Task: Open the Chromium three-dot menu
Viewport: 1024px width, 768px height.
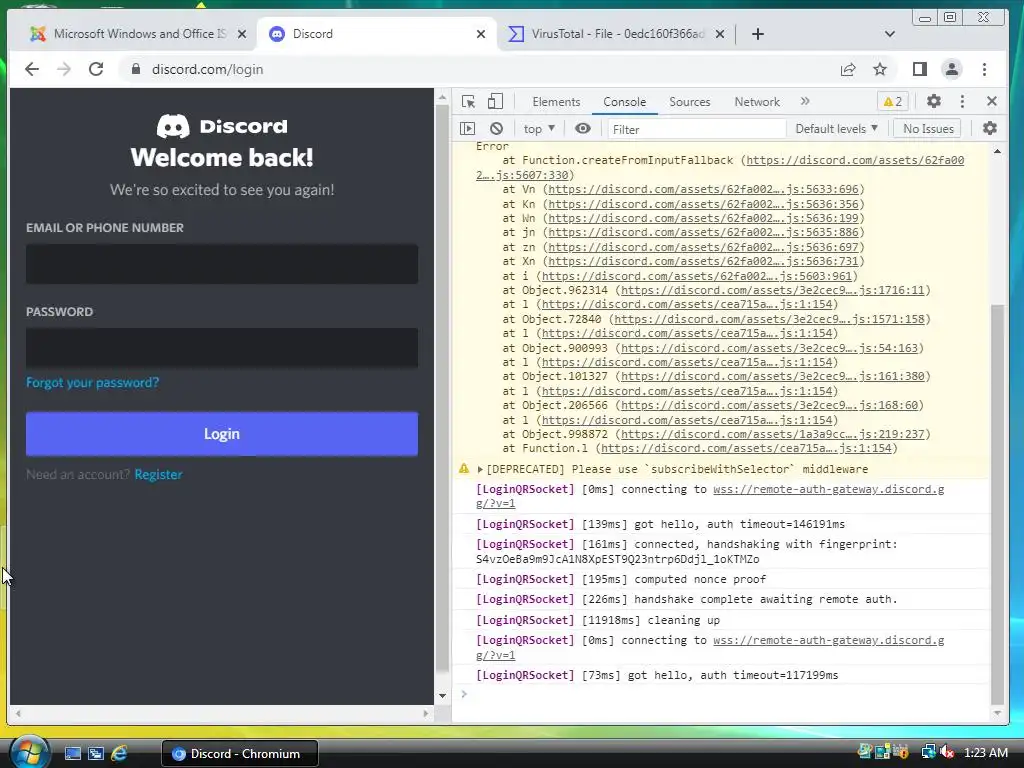Action: point(984,69)
